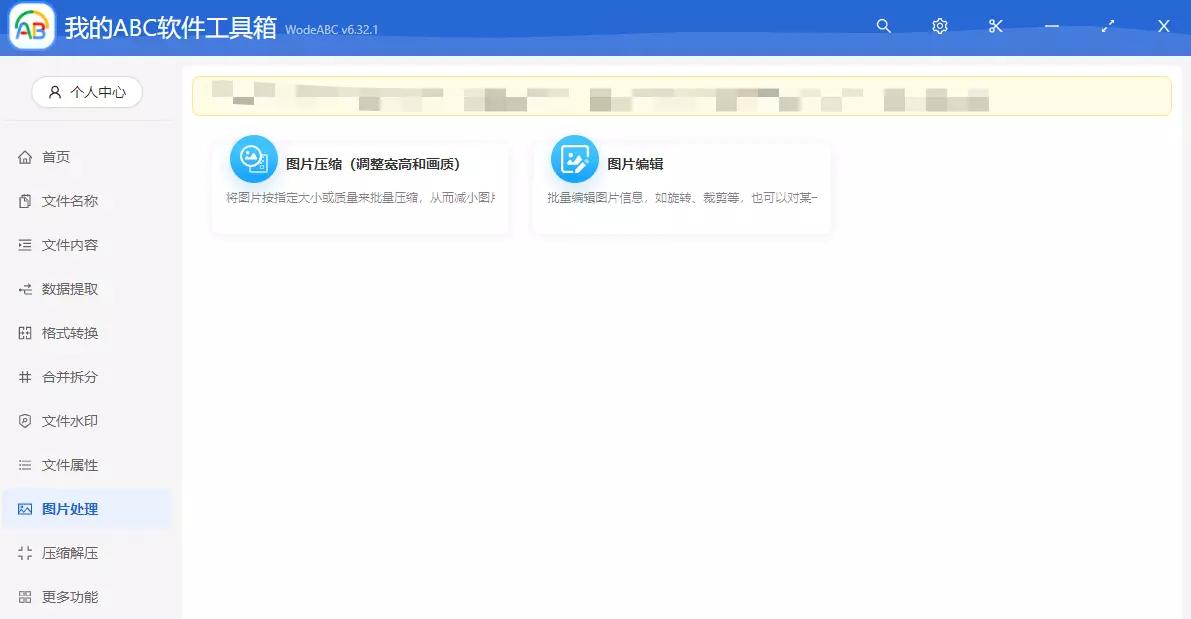Click the yellow notice banner
Viewport: 1191px width, 619px height.
(683, 96)
